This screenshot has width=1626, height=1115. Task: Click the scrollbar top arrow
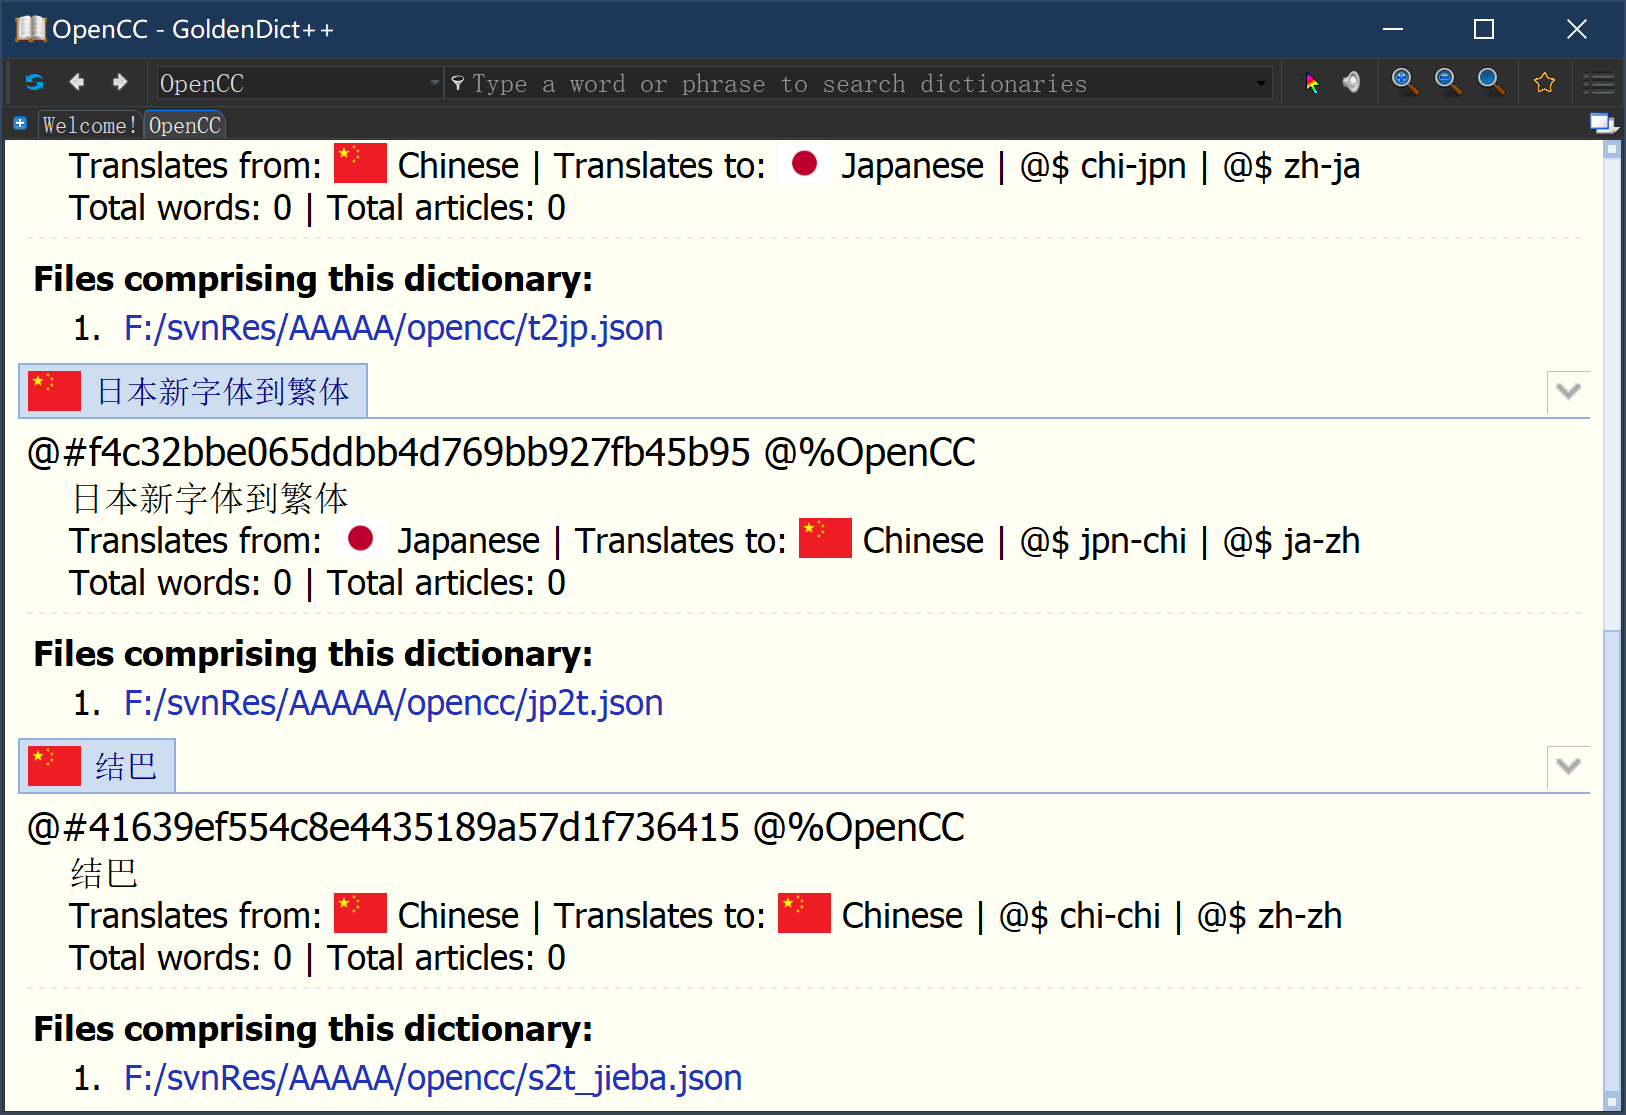1611,149
